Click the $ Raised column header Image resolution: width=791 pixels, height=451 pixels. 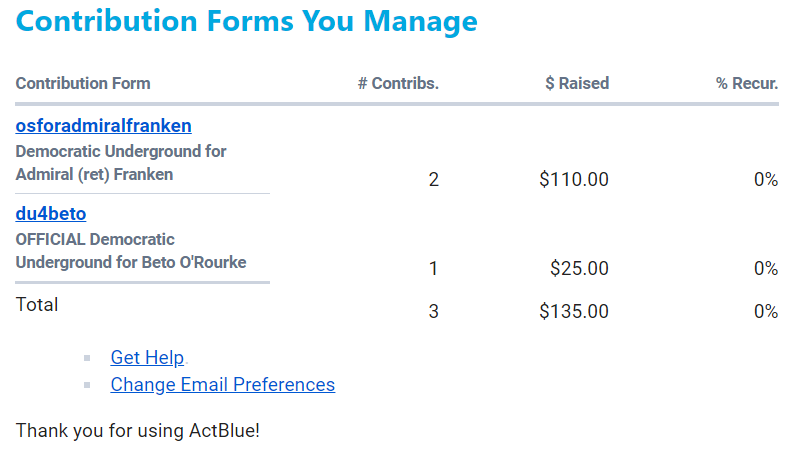click(x=577, y=84)
